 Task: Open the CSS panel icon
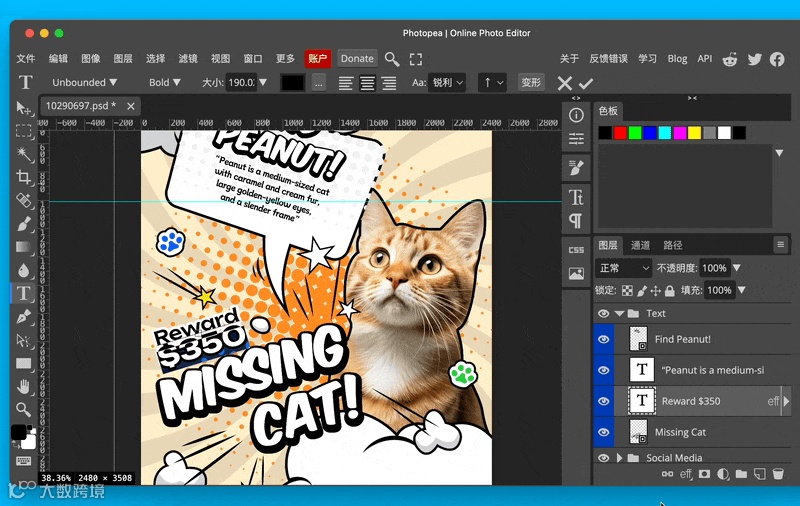pos(576,249)
